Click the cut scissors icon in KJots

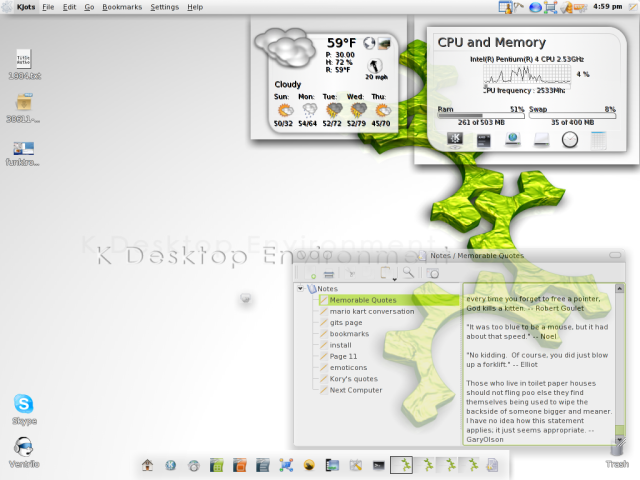351,273
